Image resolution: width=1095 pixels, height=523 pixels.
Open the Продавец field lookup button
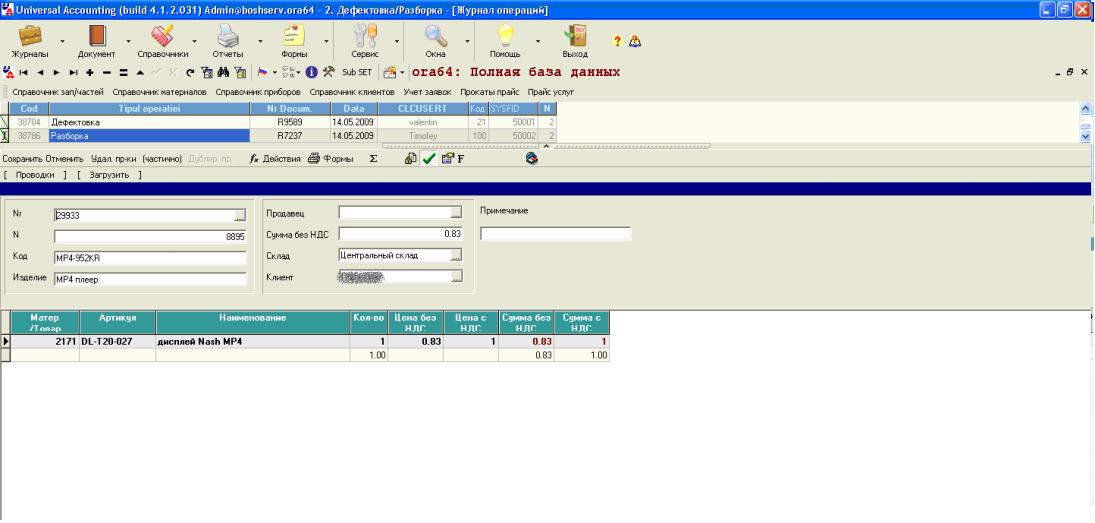coord(456,212)
